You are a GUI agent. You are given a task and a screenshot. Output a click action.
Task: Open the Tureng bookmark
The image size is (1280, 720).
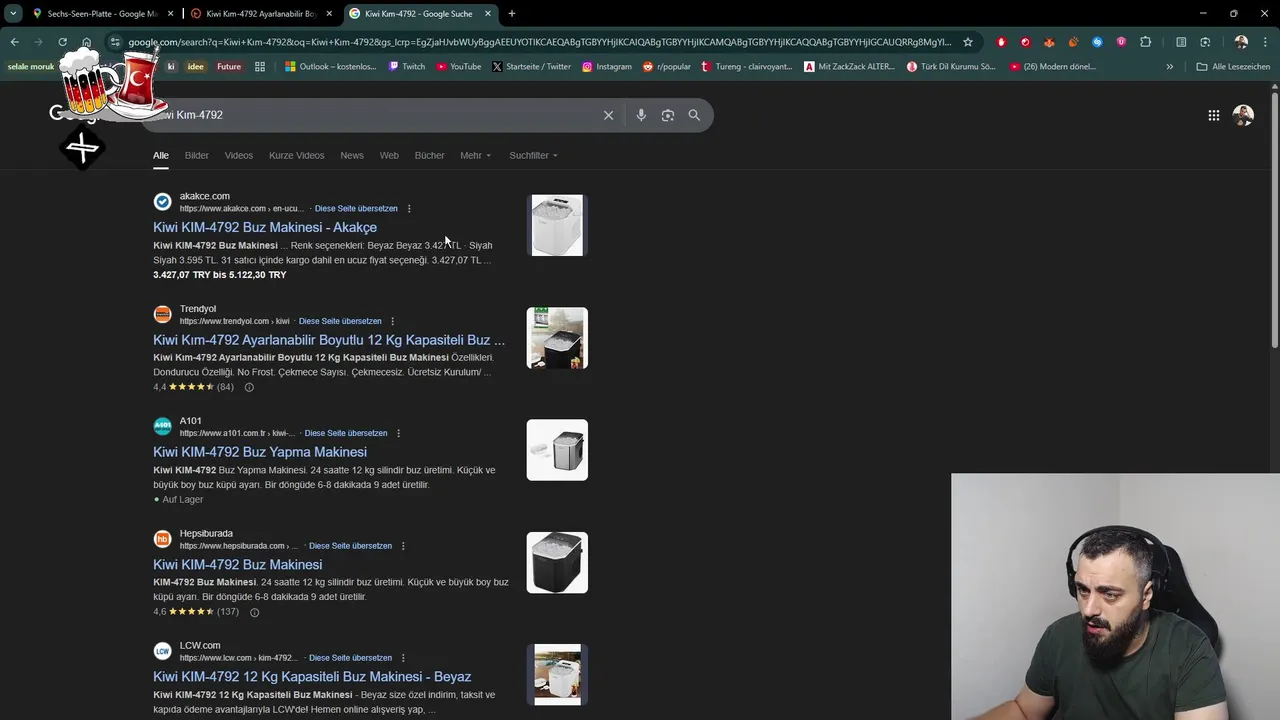(x=746, y=67)
